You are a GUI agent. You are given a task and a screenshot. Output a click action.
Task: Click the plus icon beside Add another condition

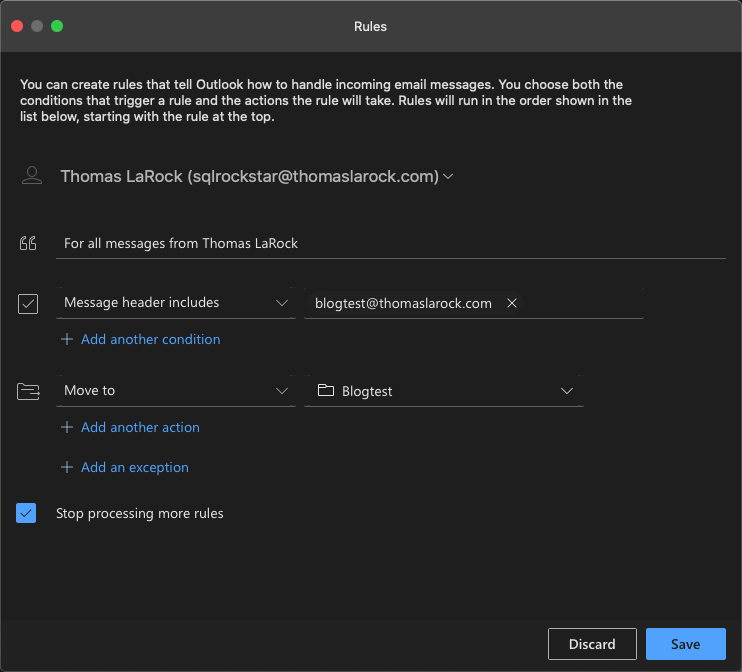click(x=67, y=339)
